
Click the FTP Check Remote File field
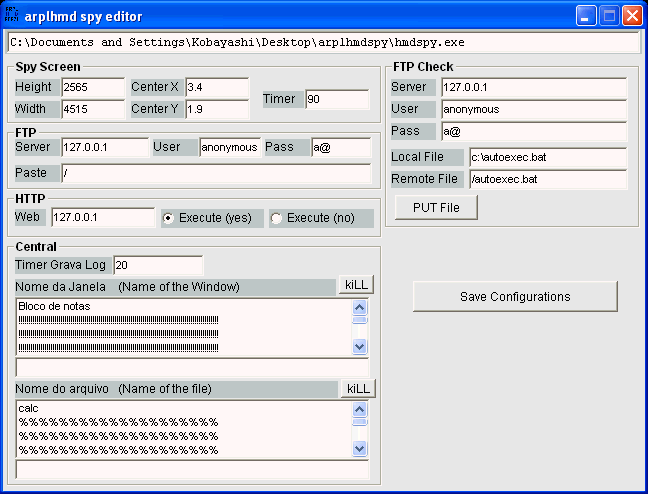coord(547,179)
